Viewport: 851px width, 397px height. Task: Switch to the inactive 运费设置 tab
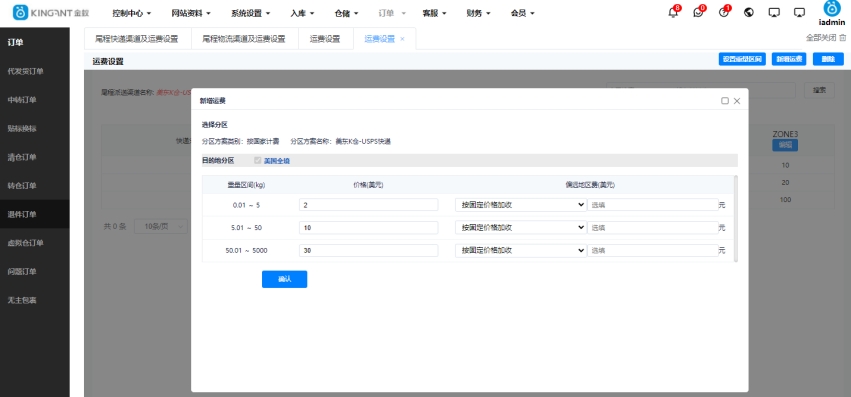tap(325, 39)
